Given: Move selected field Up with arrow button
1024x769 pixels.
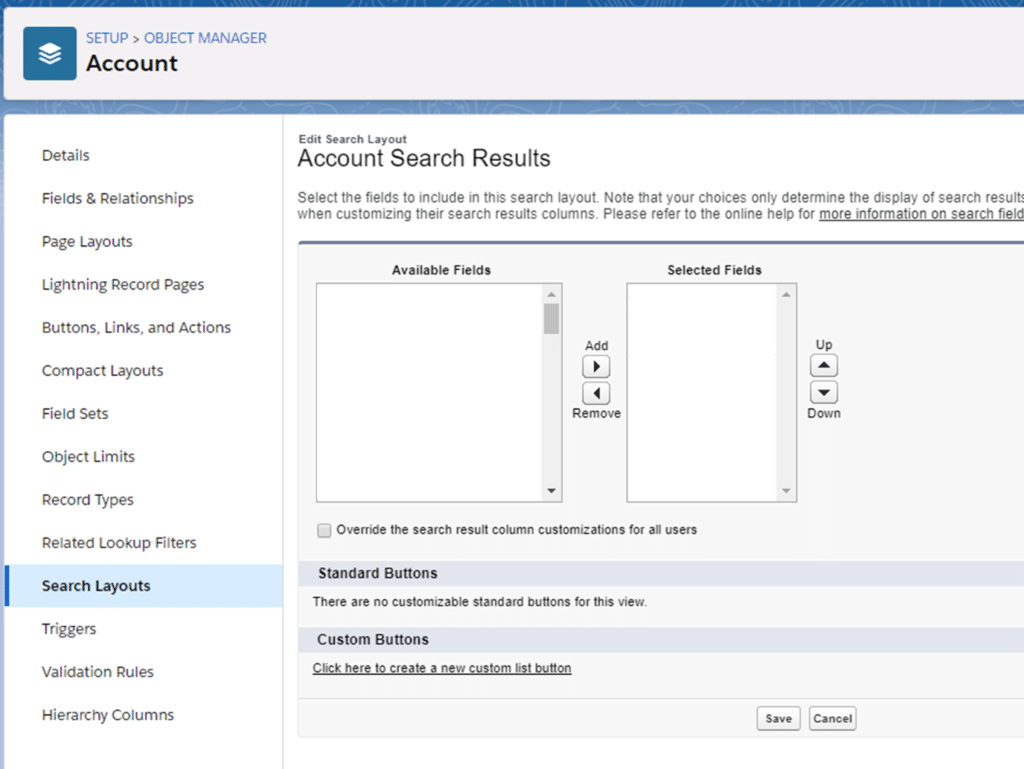Looking at the screenshot, I should click(x=824, y=366).
